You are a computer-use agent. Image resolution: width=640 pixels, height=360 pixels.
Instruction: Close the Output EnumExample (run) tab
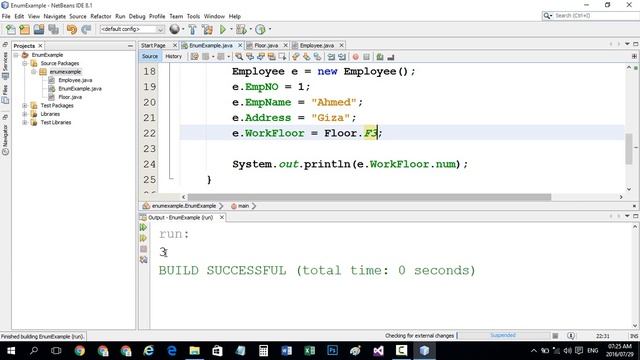click(222, 218)
